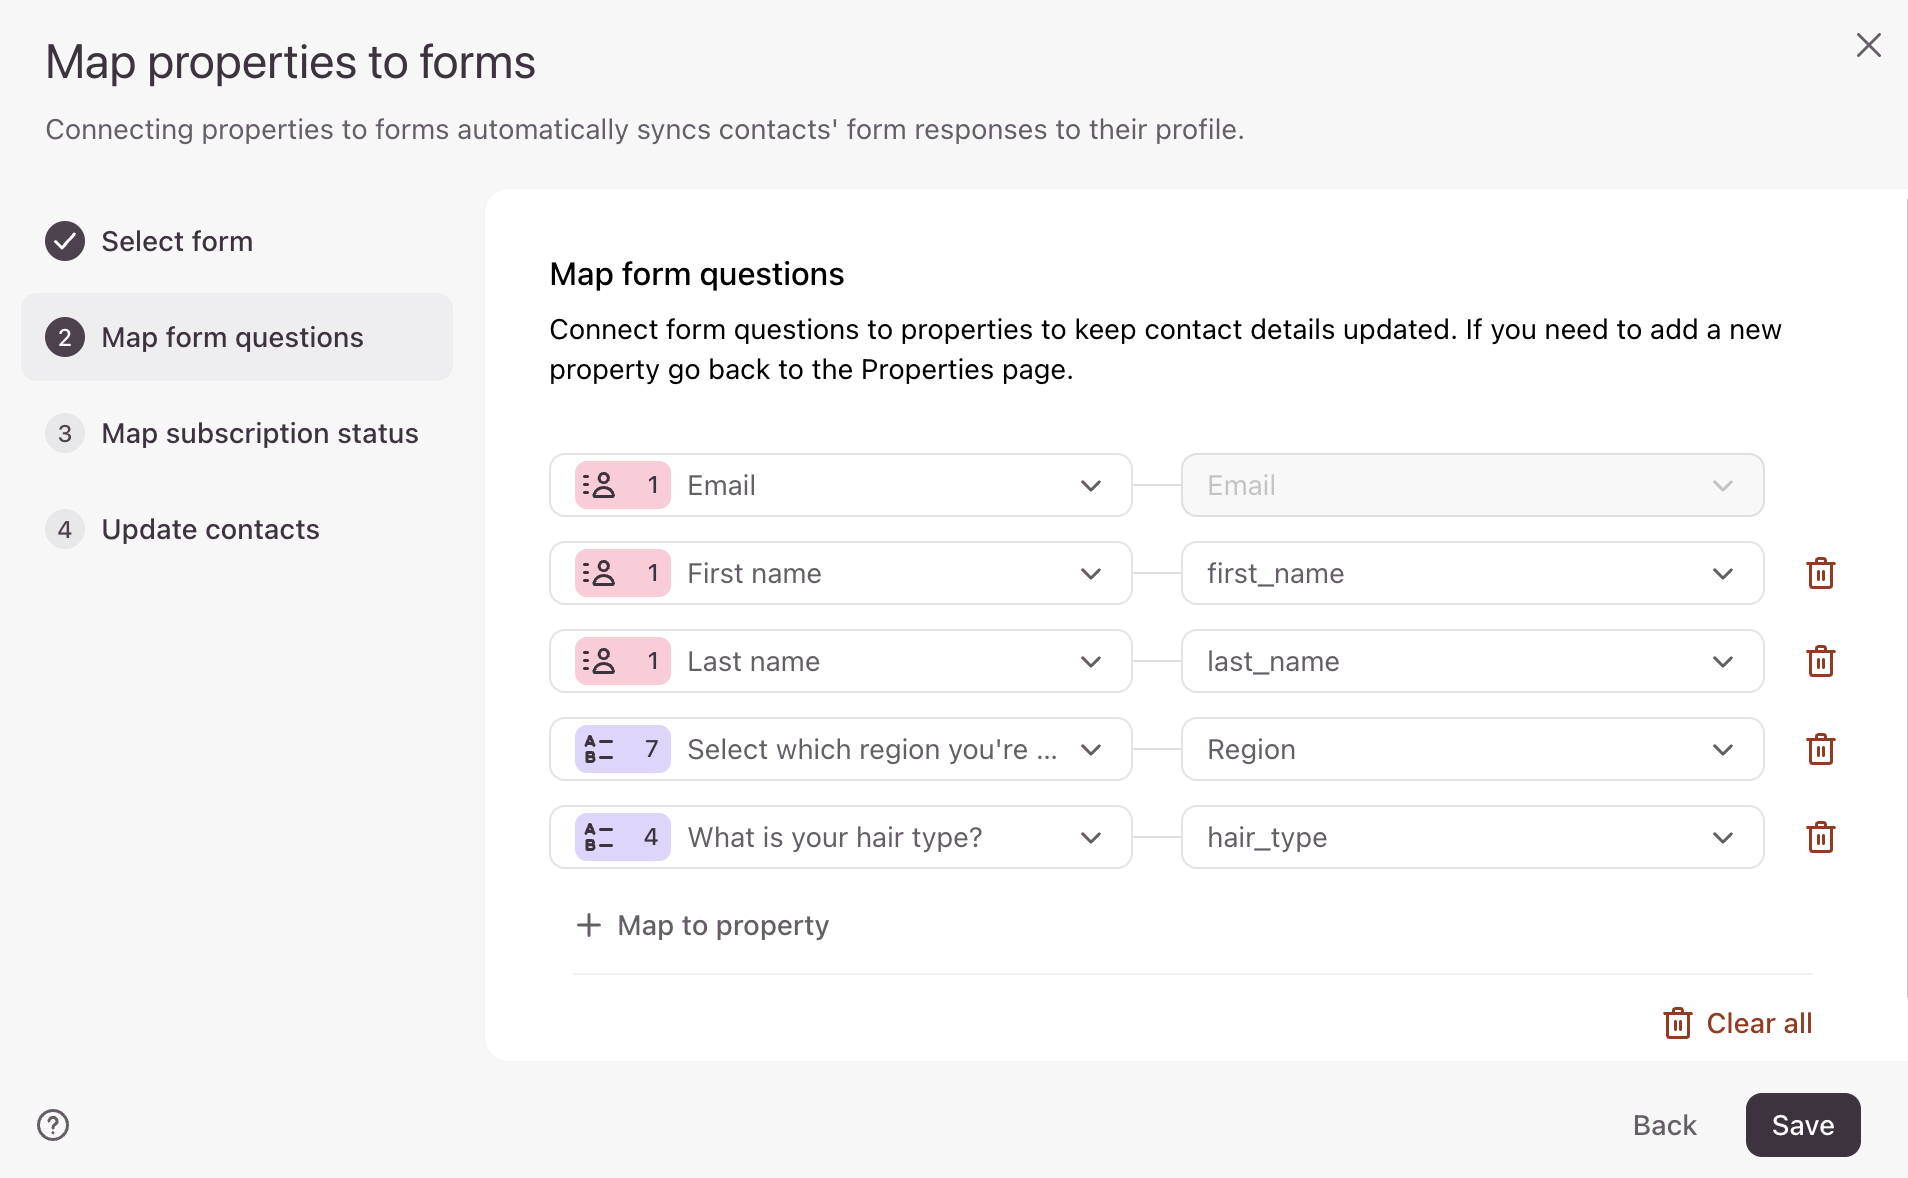Click the checkmark icon for Select form step
This screenshot has width=1908, height=1178.
coord(65,241)
